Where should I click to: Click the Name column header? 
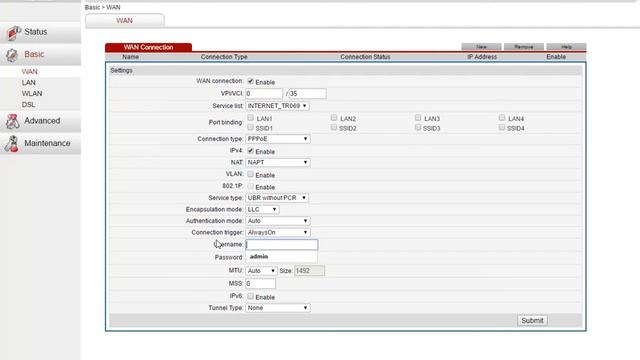coord(131,57)
